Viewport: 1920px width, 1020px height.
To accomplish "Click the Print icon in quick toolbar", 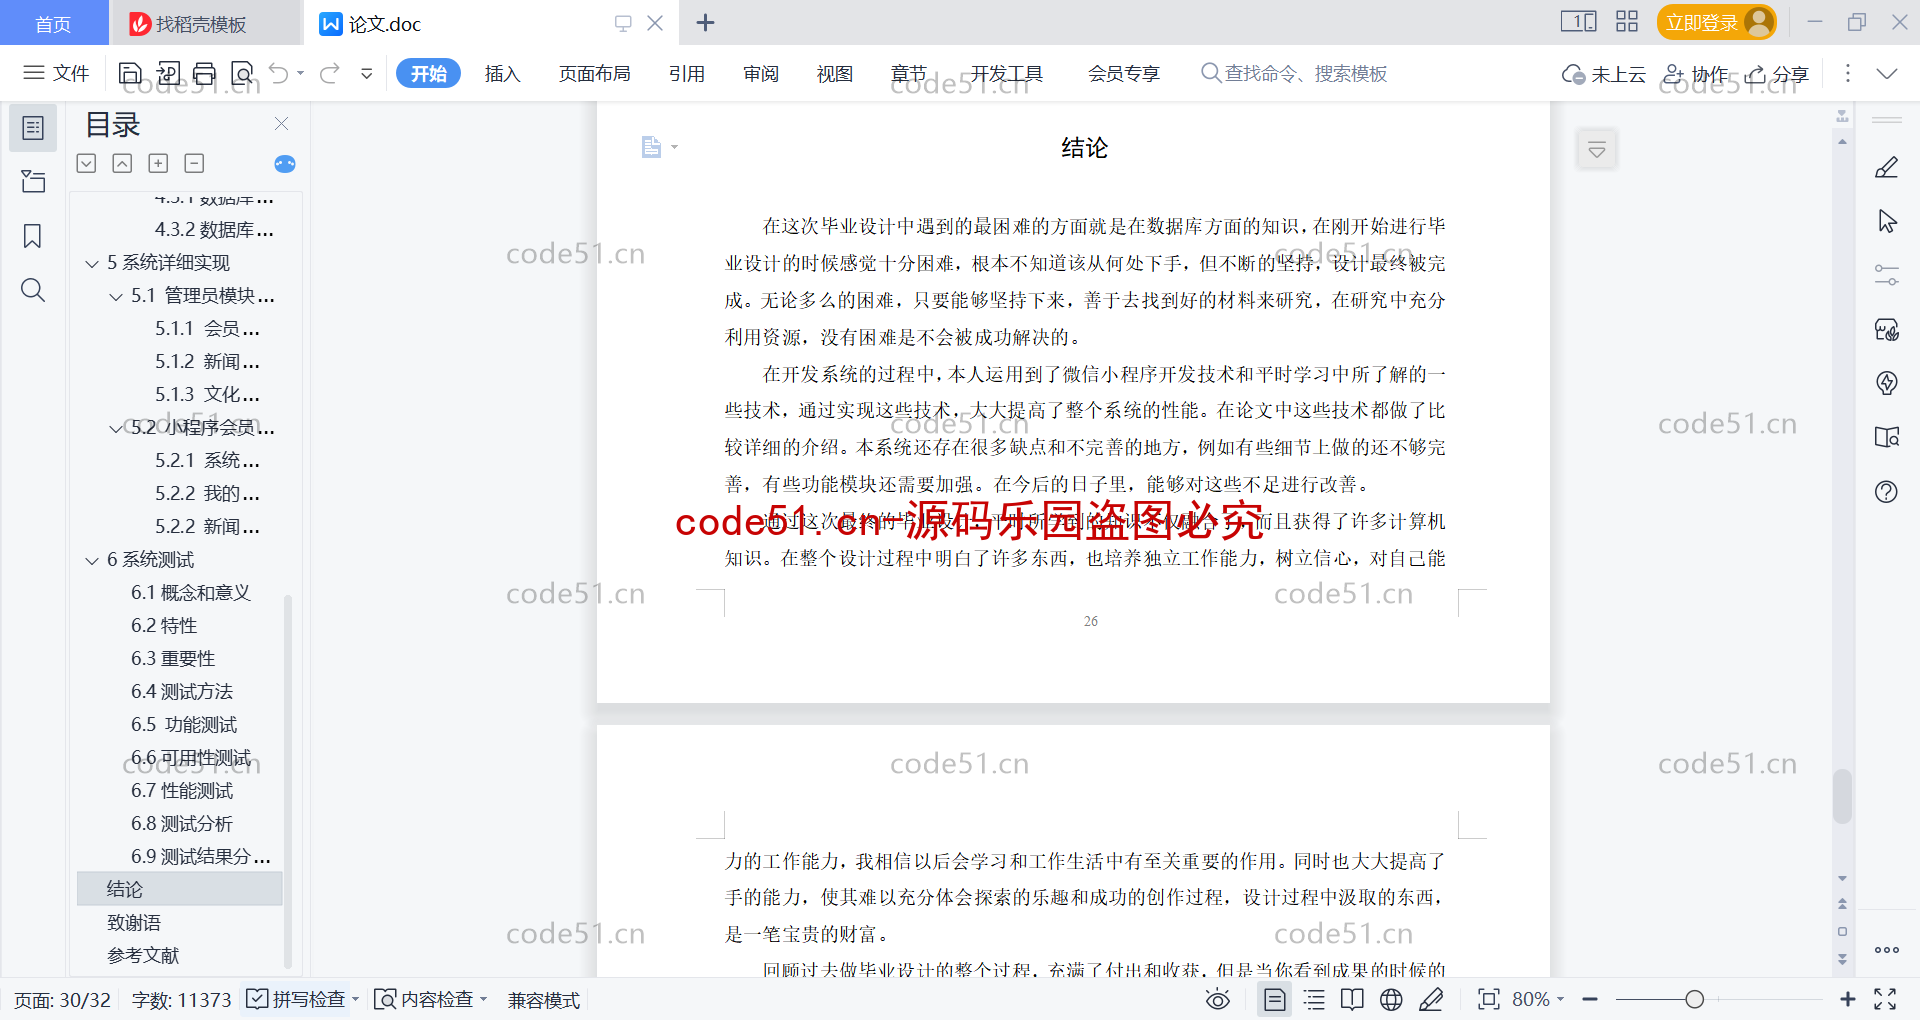I will tap(205, 73).
